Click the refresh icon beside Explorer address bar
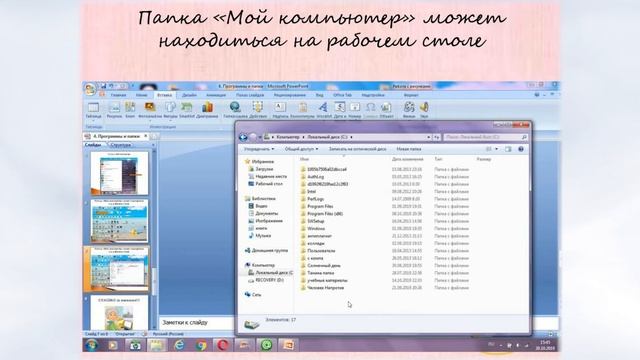640x360 pixels. point(436,137)
